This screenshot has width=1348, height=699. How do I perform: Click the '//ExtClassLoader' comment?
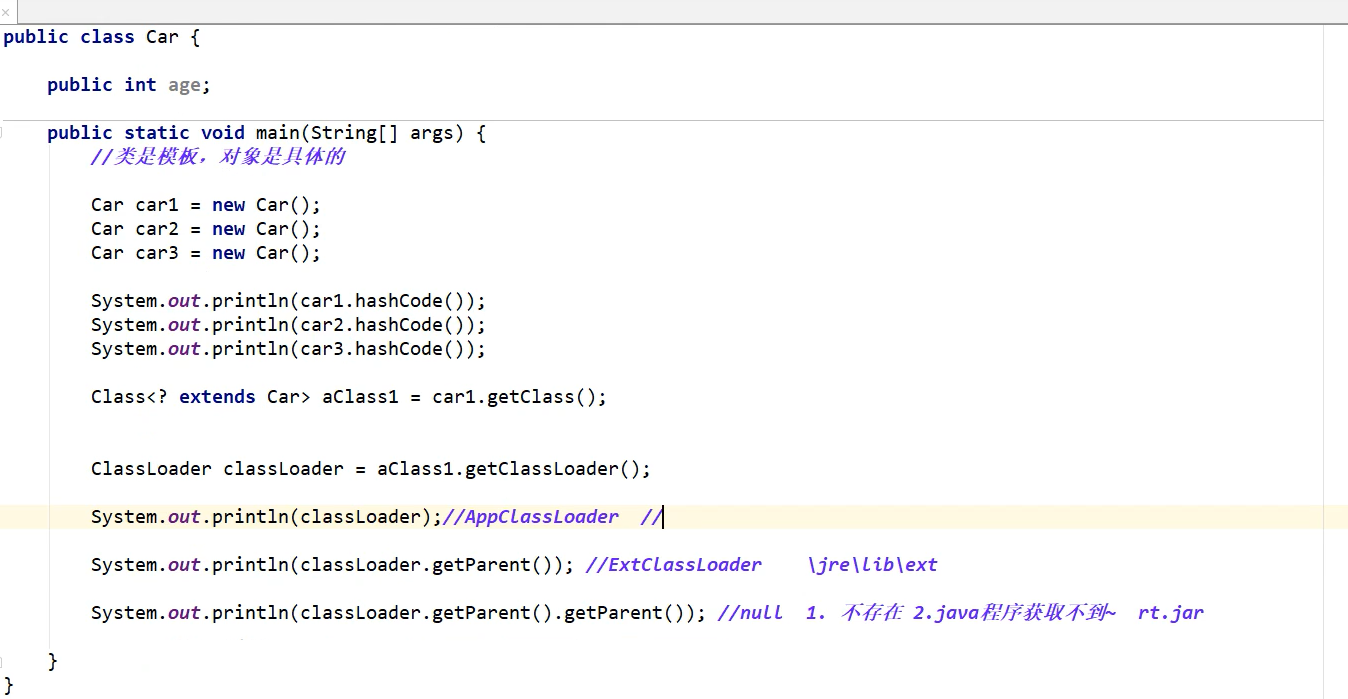tap(674, 565)
